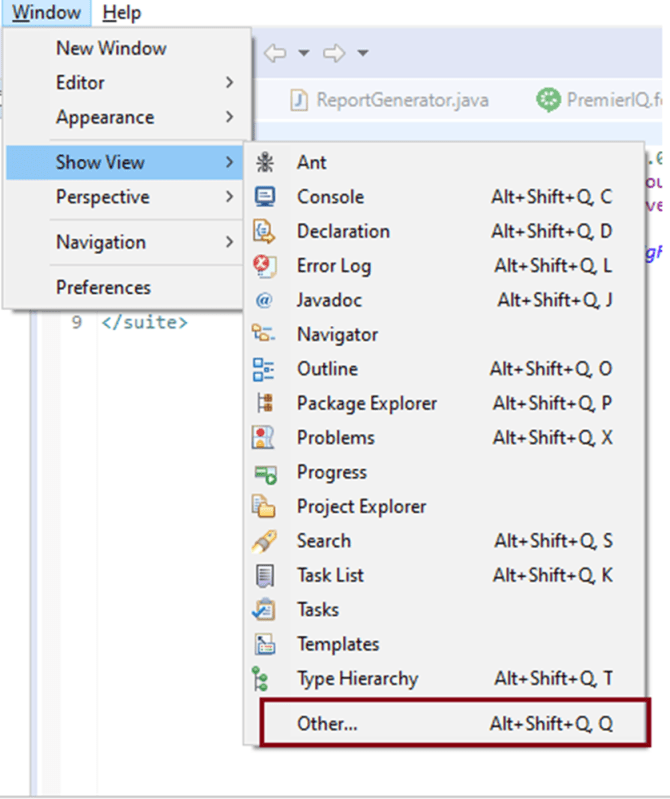Click the back navigation arrow
The image size is (670, 799).
click(274, 52)
